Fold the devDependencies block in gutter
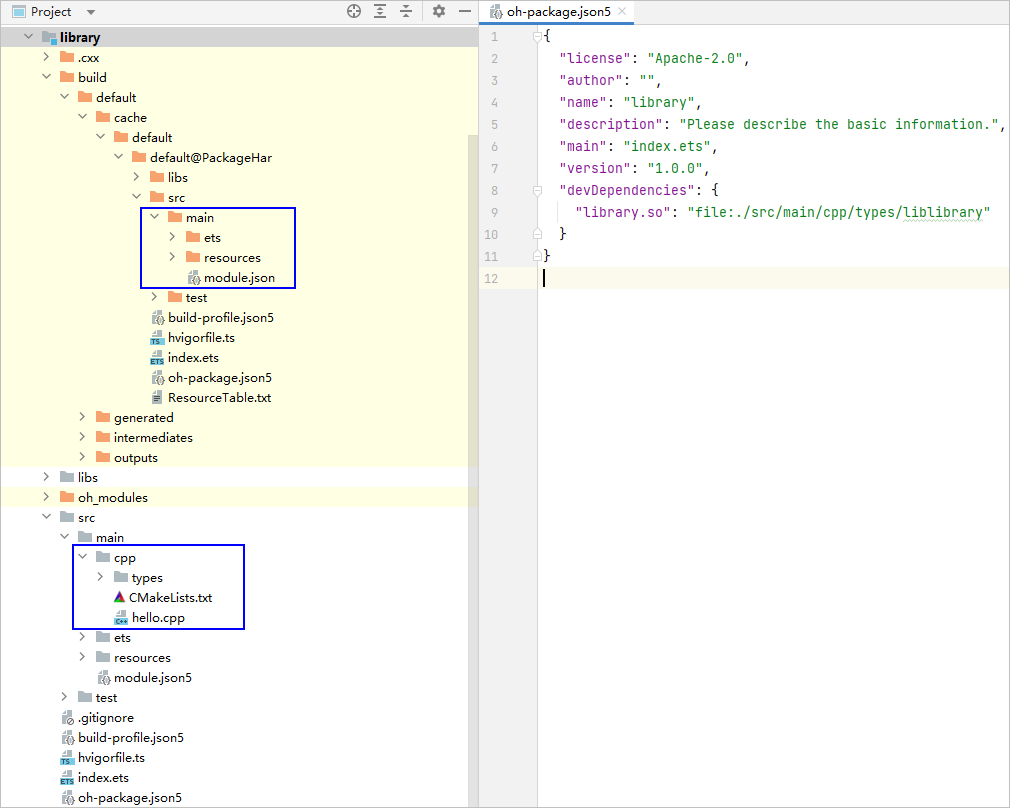Image resolution: width=1010 pixels, height=808 pixels. (537, 190)
